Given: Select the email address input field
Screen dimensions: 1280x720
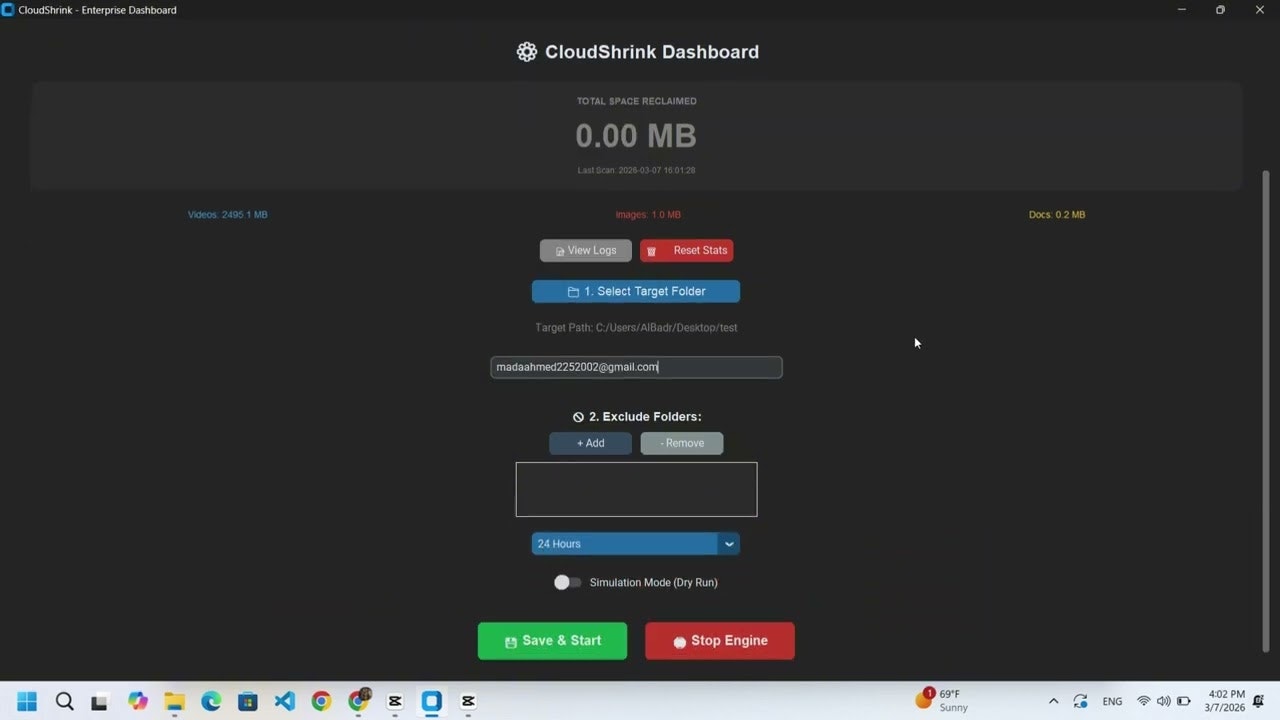Looking at the screenshot, I should click(x=636, y=367).
